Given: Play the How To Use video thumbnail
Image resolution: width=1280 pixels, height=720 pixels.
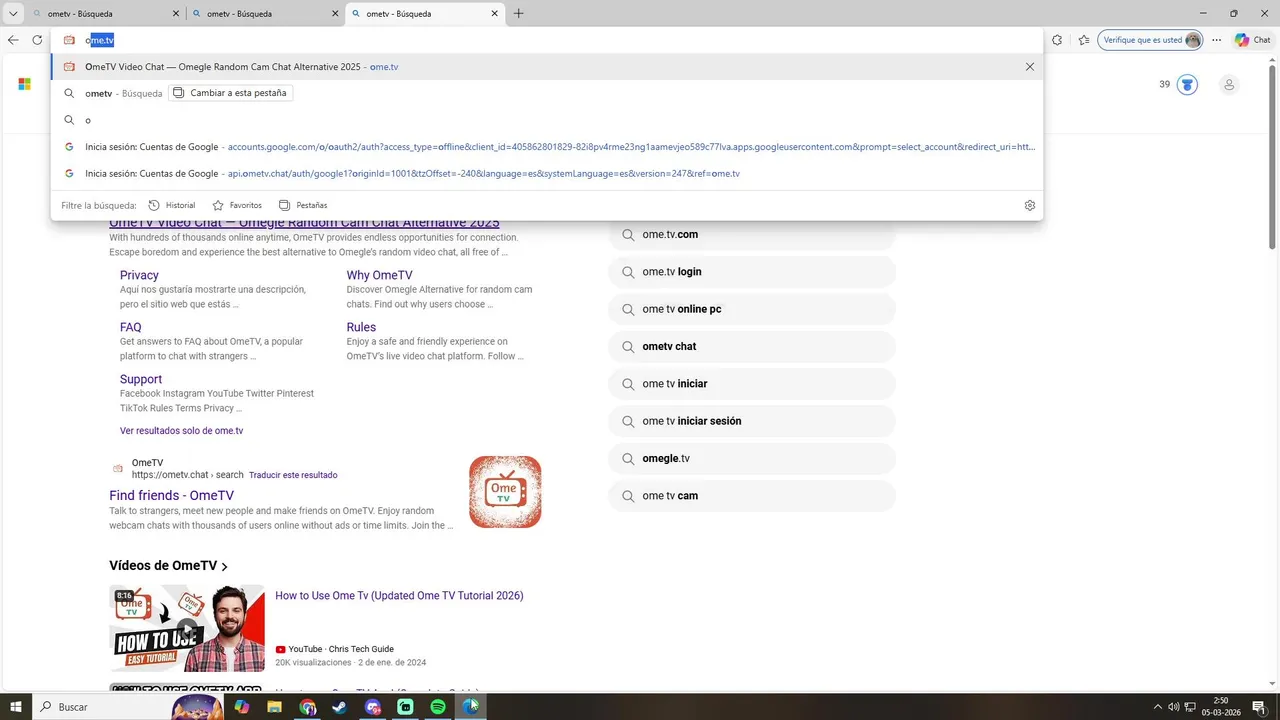Looking at the screenshot, I should 187,628.
